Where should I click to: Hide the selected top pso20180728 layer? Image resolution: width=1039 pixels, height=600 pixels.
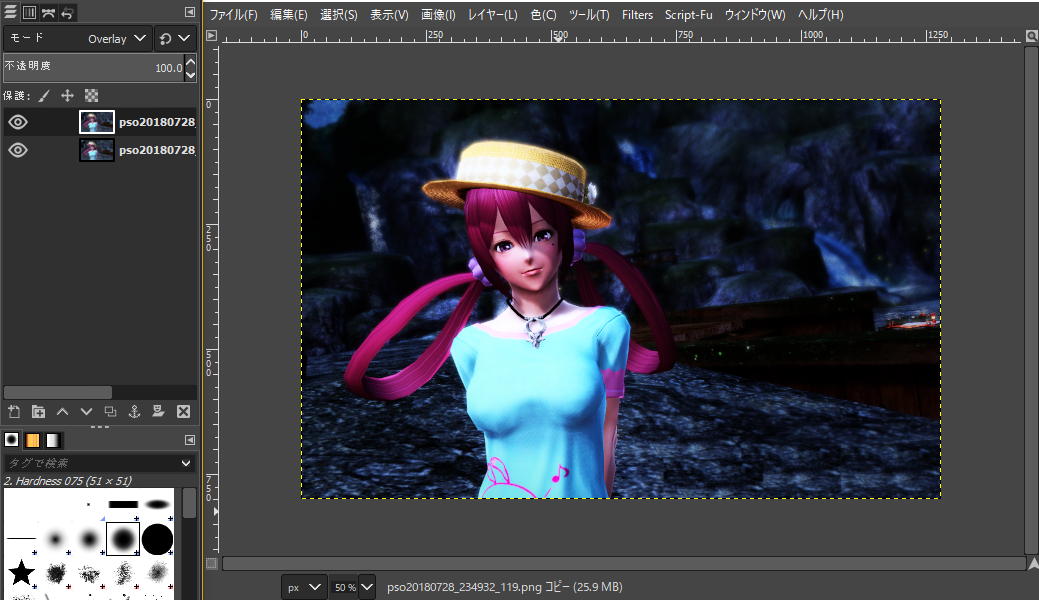point(18,122)
